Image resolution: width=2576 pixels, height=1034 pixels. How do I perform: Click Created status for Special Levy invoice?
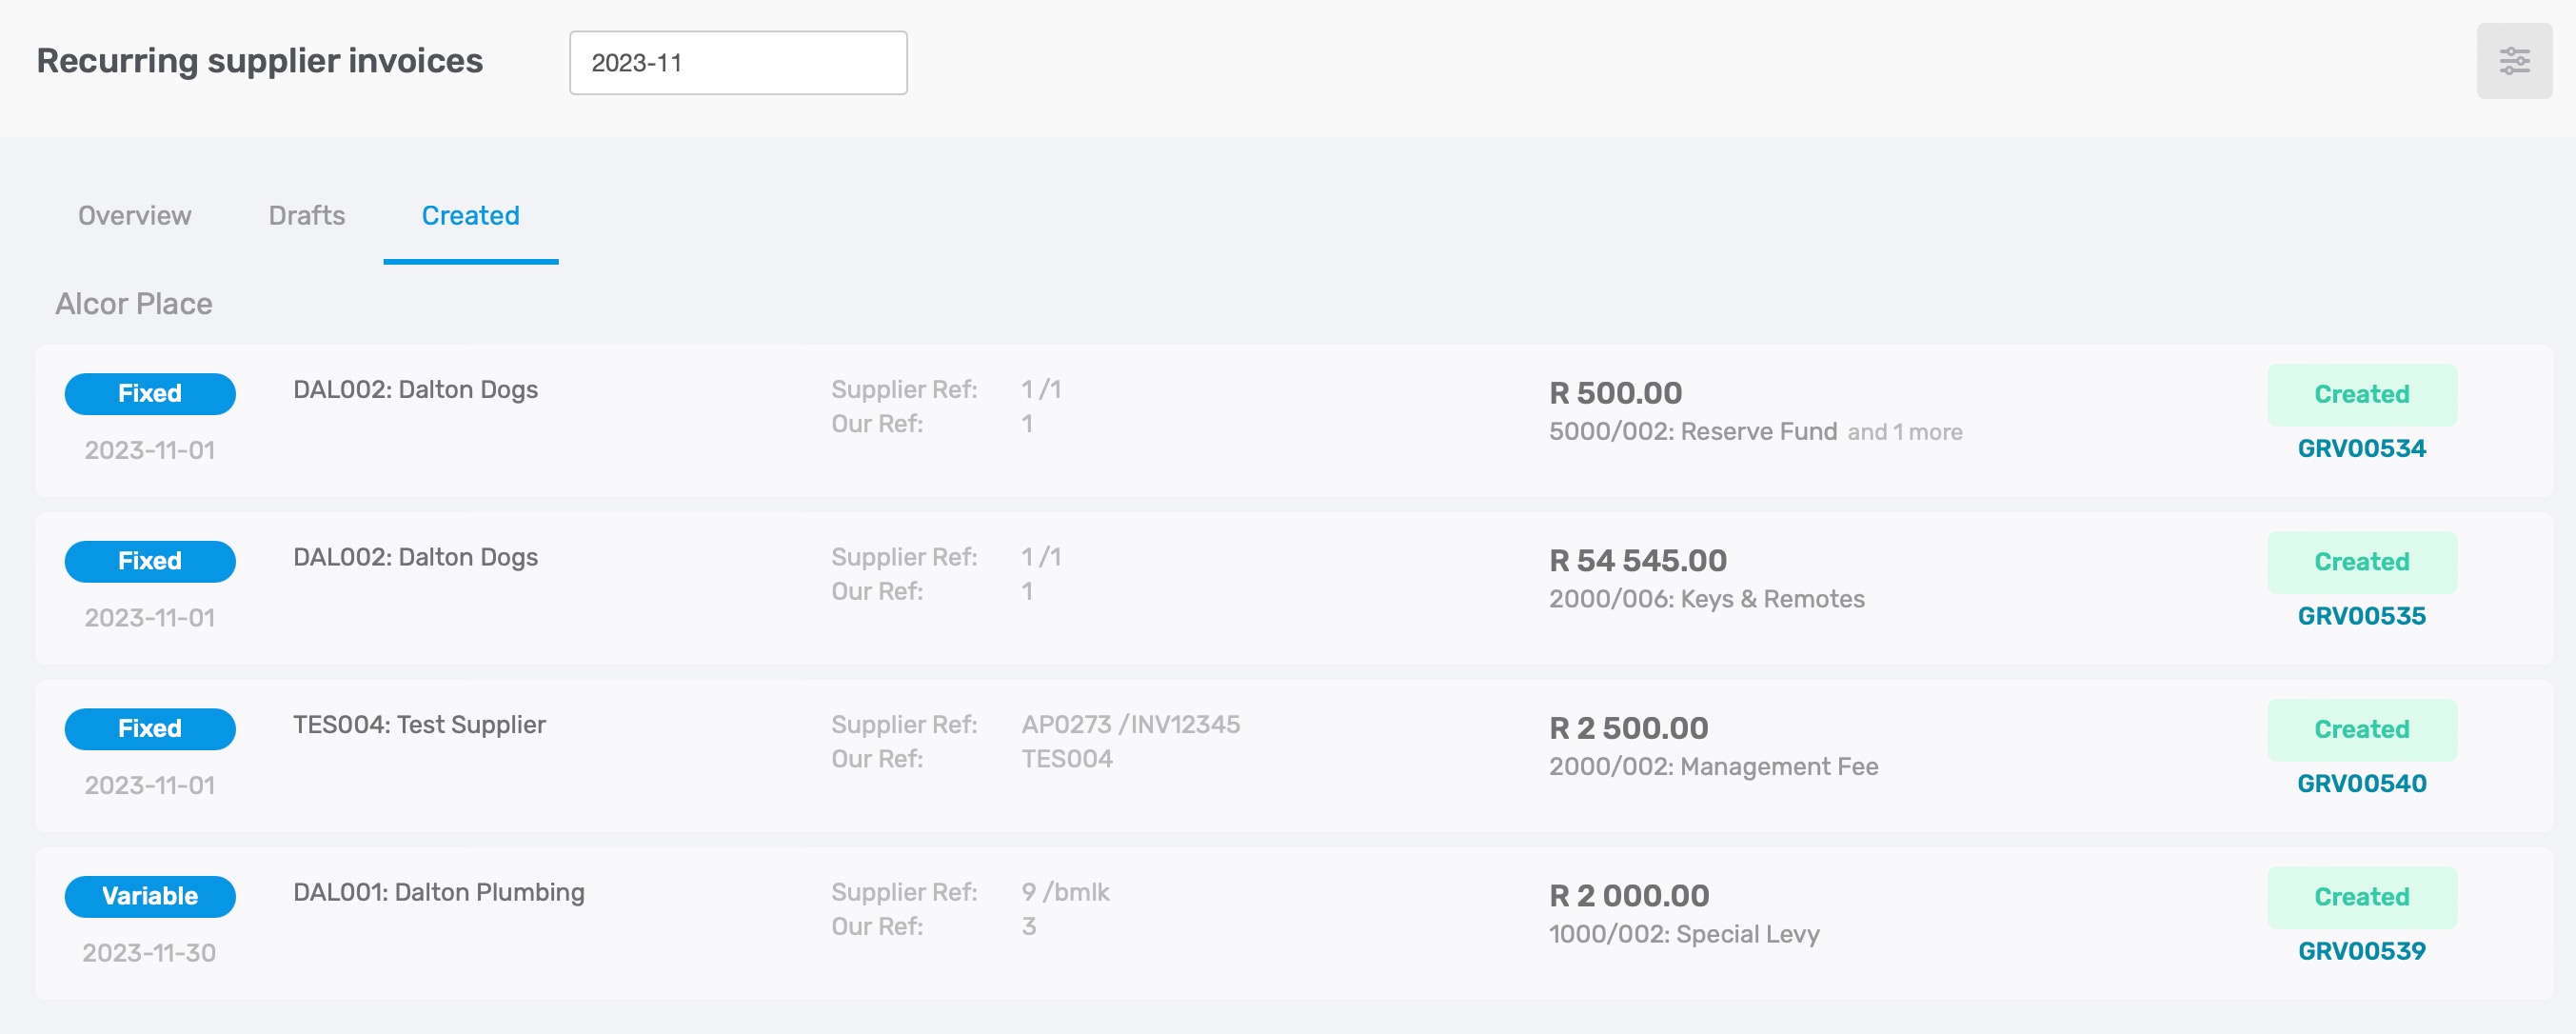[2361, 897]
